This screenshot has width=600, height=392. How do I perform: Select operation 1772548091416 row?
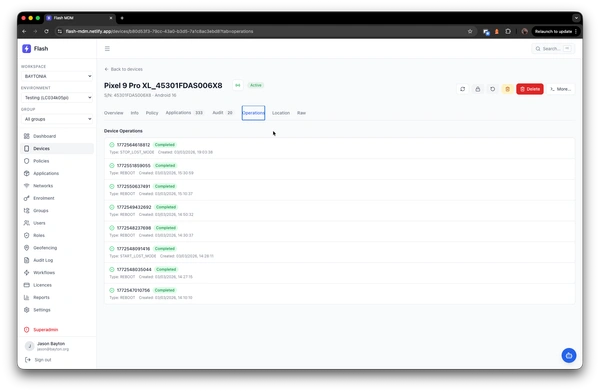[x=339, y=252]
